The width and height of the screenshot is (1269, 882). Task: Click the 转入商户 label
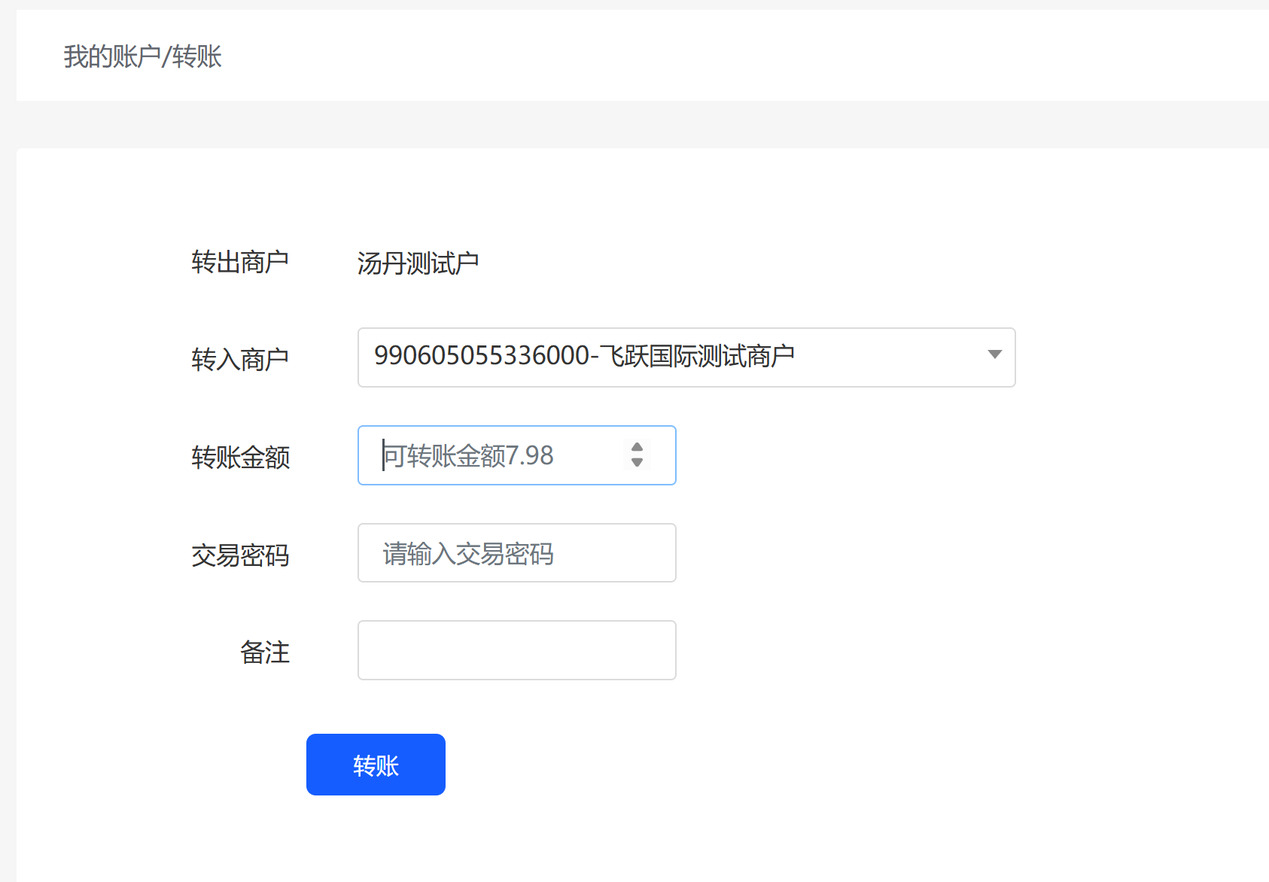(x=240, y=359)
